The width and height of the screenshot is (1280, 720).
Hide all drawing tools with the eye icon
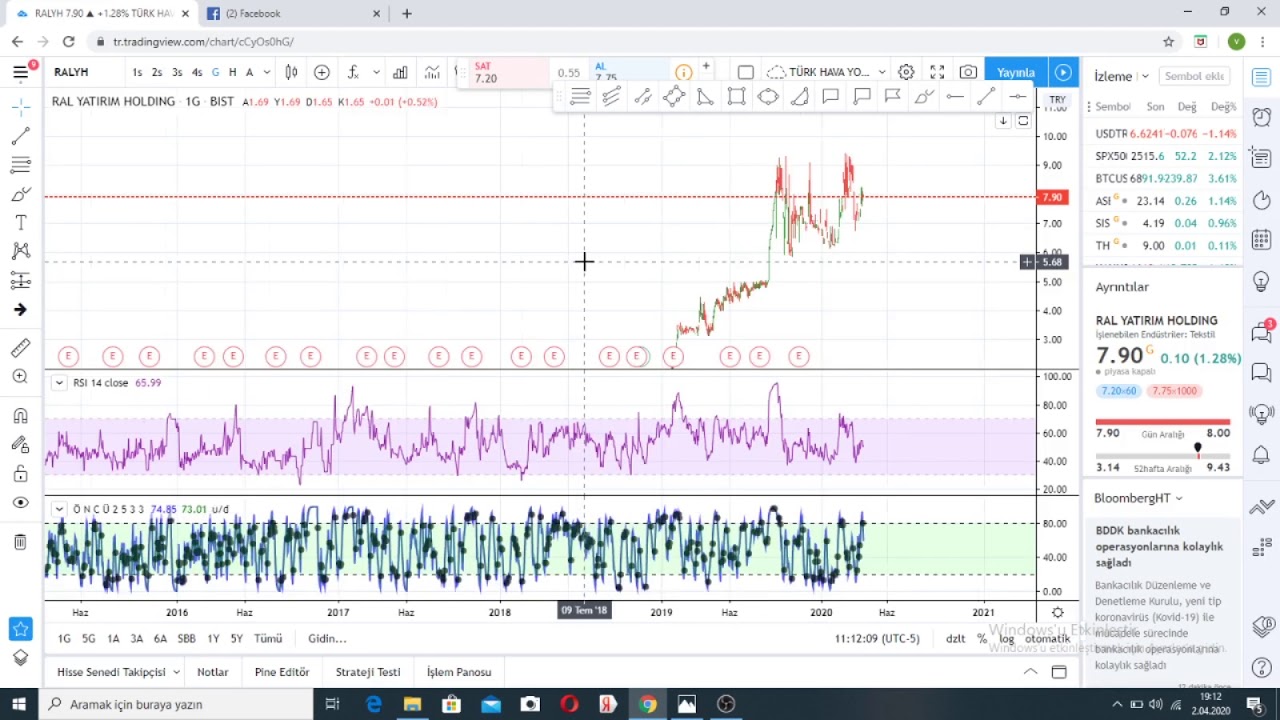coord(20,502)
